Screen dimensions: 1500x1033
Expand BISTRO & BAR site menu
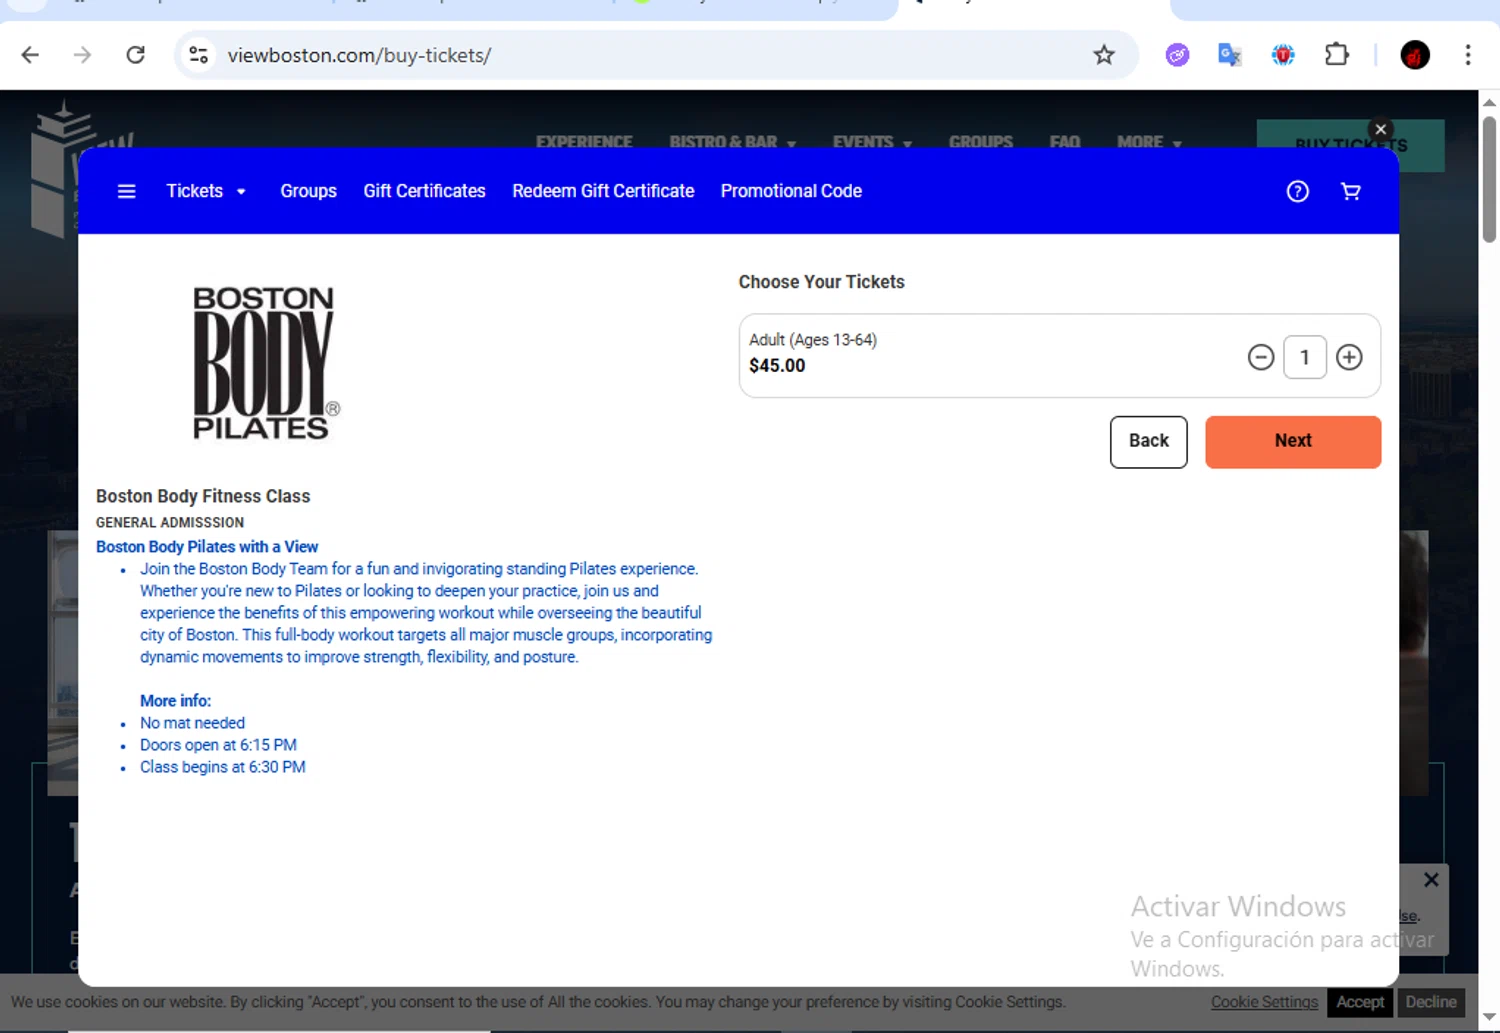click(732, 142)
